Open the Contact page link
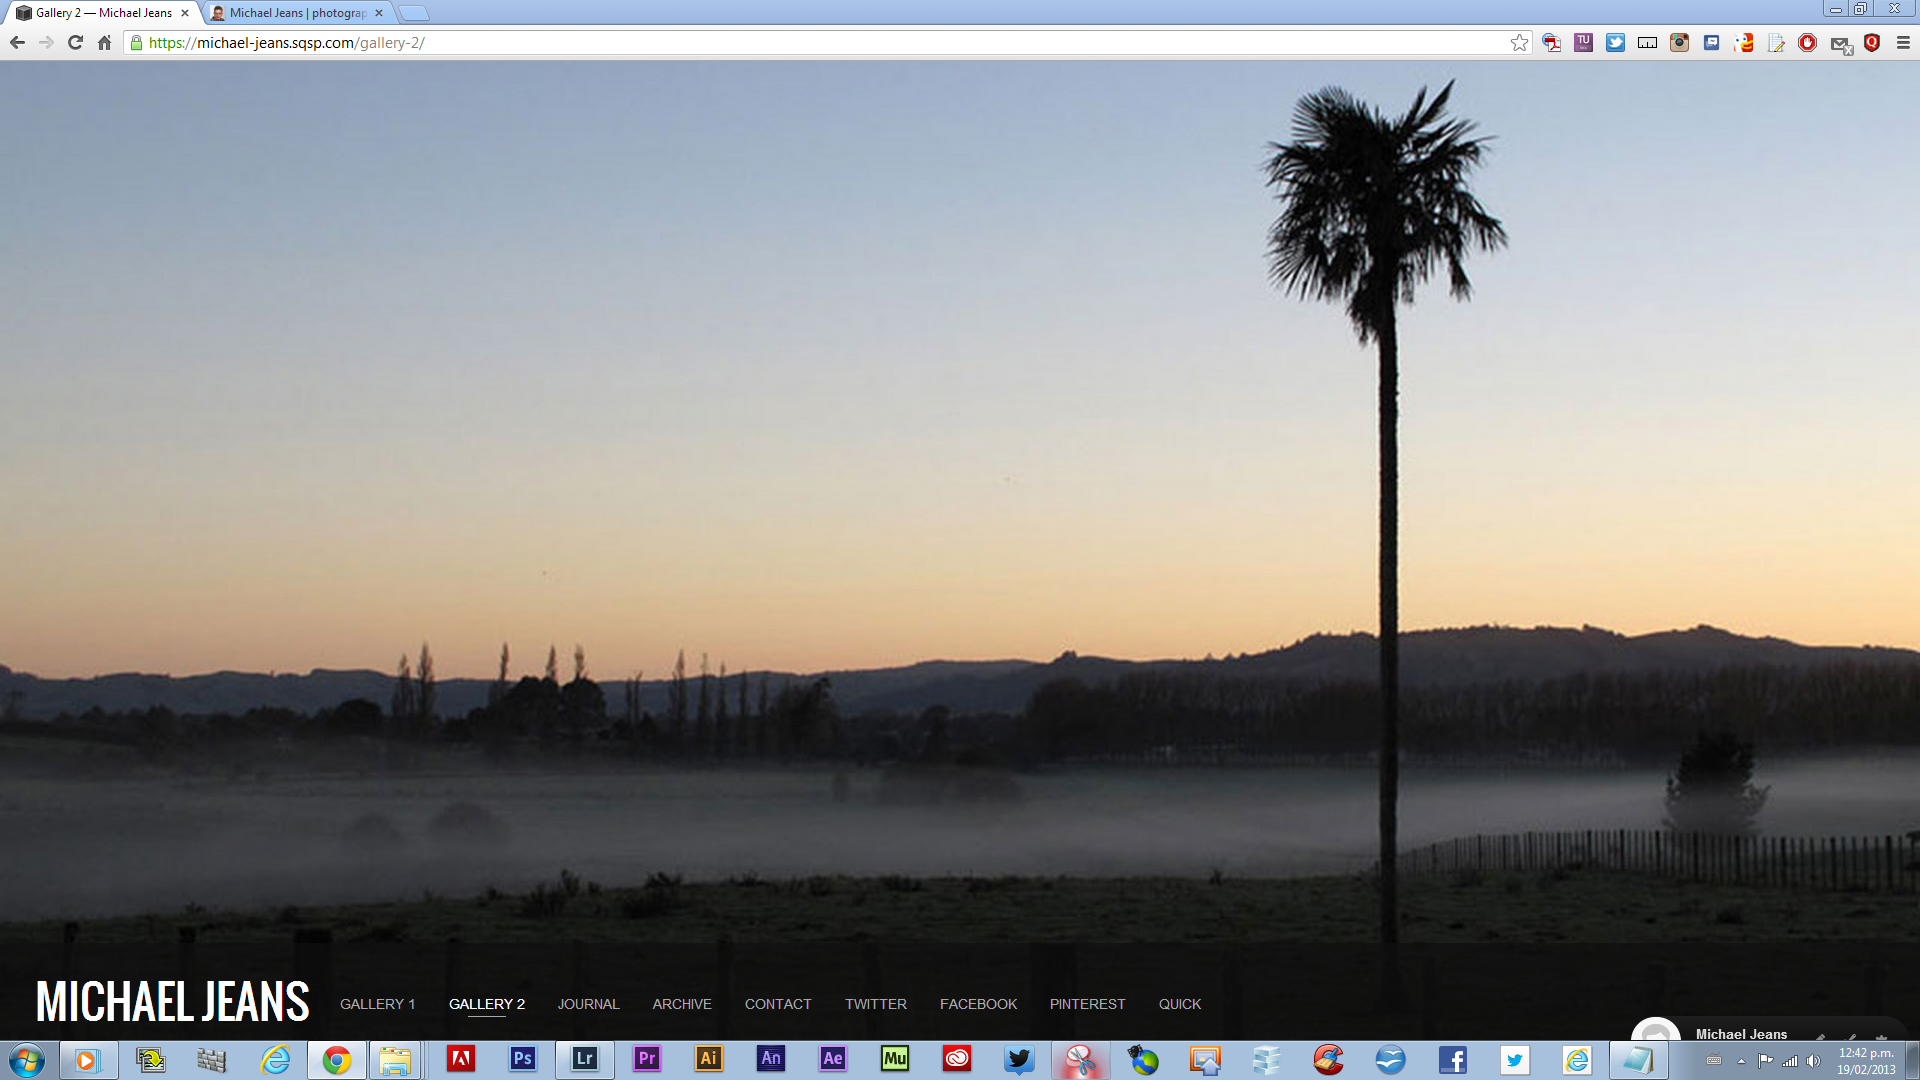The height and width of the screenshot is (1080, 1920). click(778, 1004)
